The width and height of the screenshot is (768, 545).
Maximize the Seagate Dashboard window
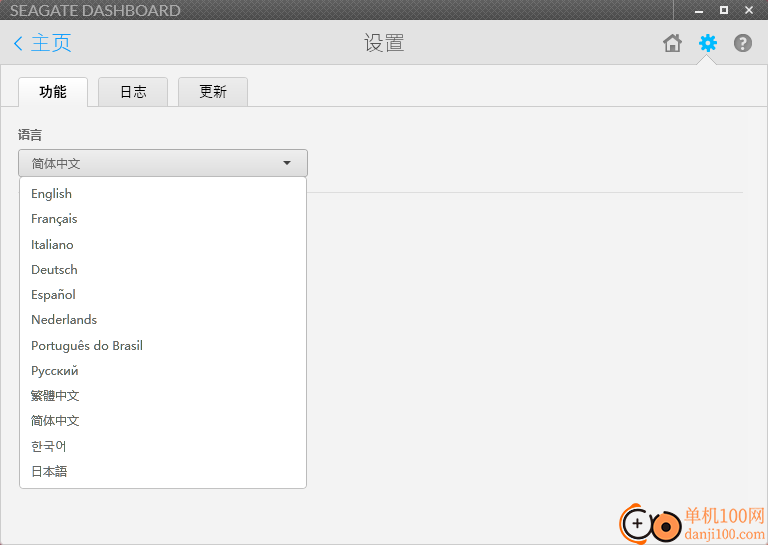pos(723,10)
